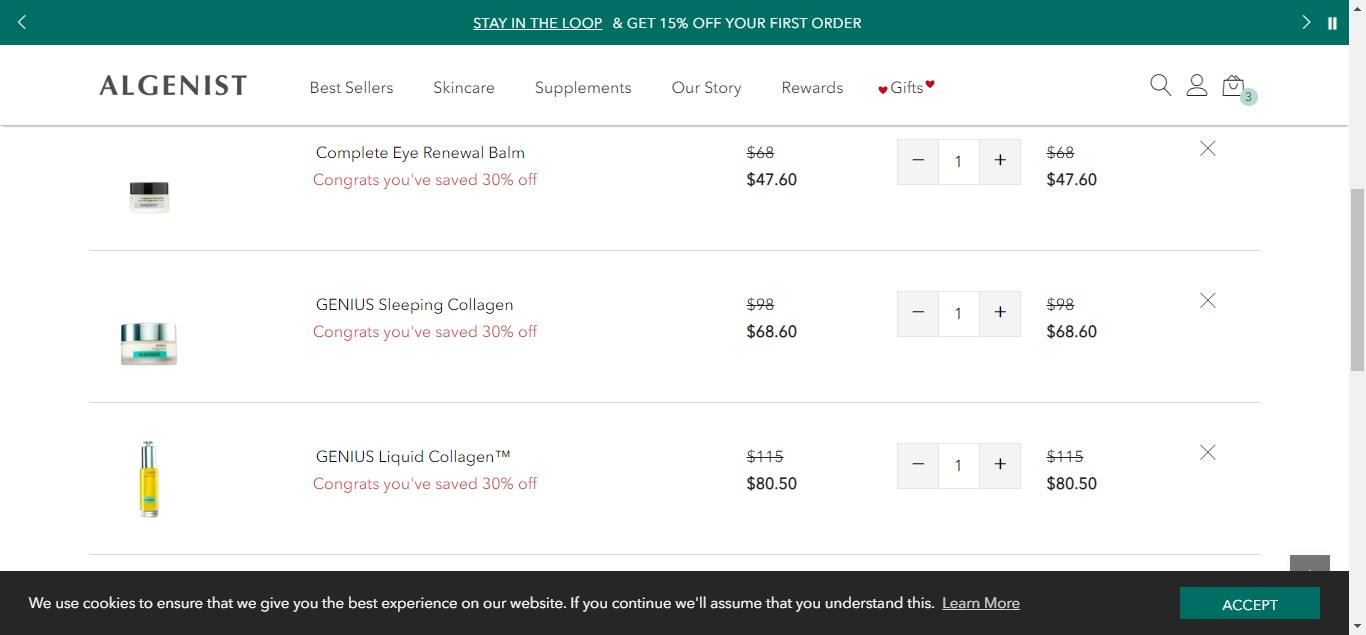
Task: Decrease quantity of GENIUS Sleeping Collagen
Action: (x=918, y=313)
